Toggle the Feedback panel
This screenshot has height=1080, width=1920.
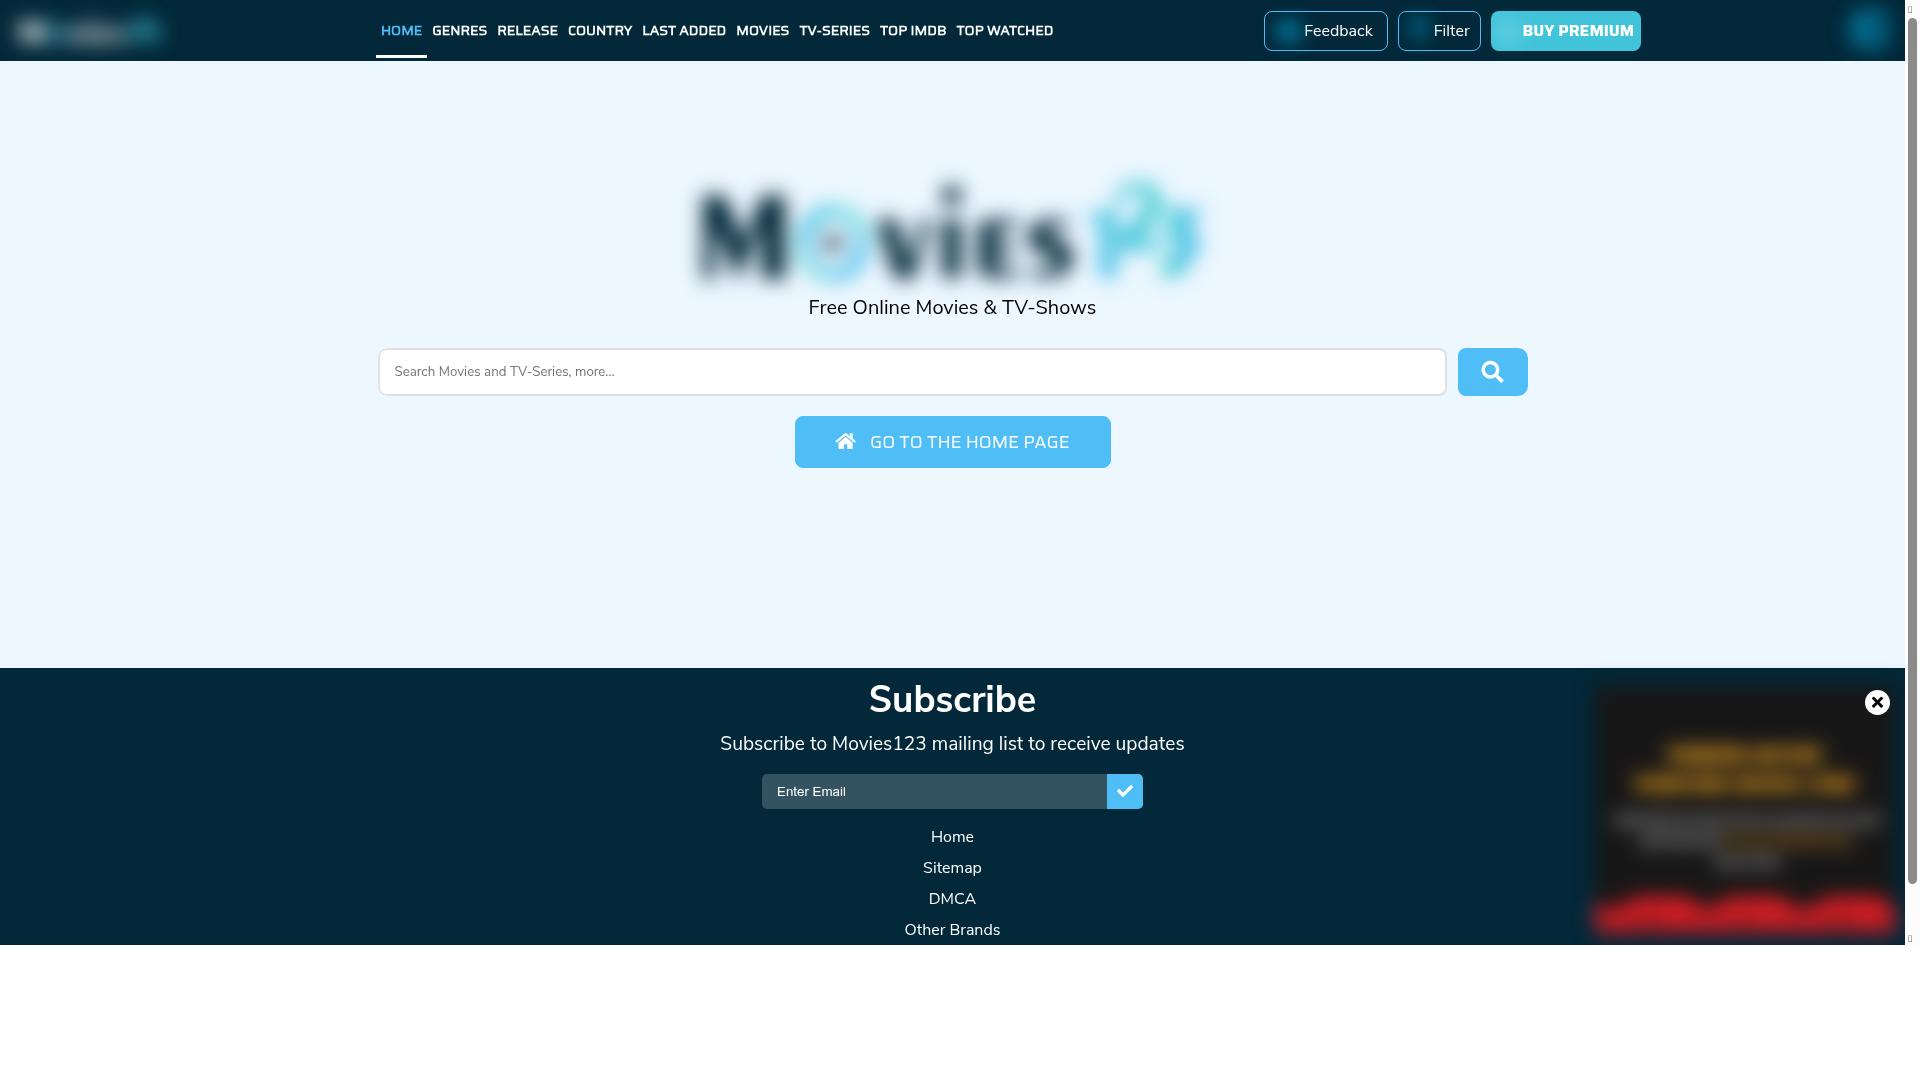(1325, 31)
